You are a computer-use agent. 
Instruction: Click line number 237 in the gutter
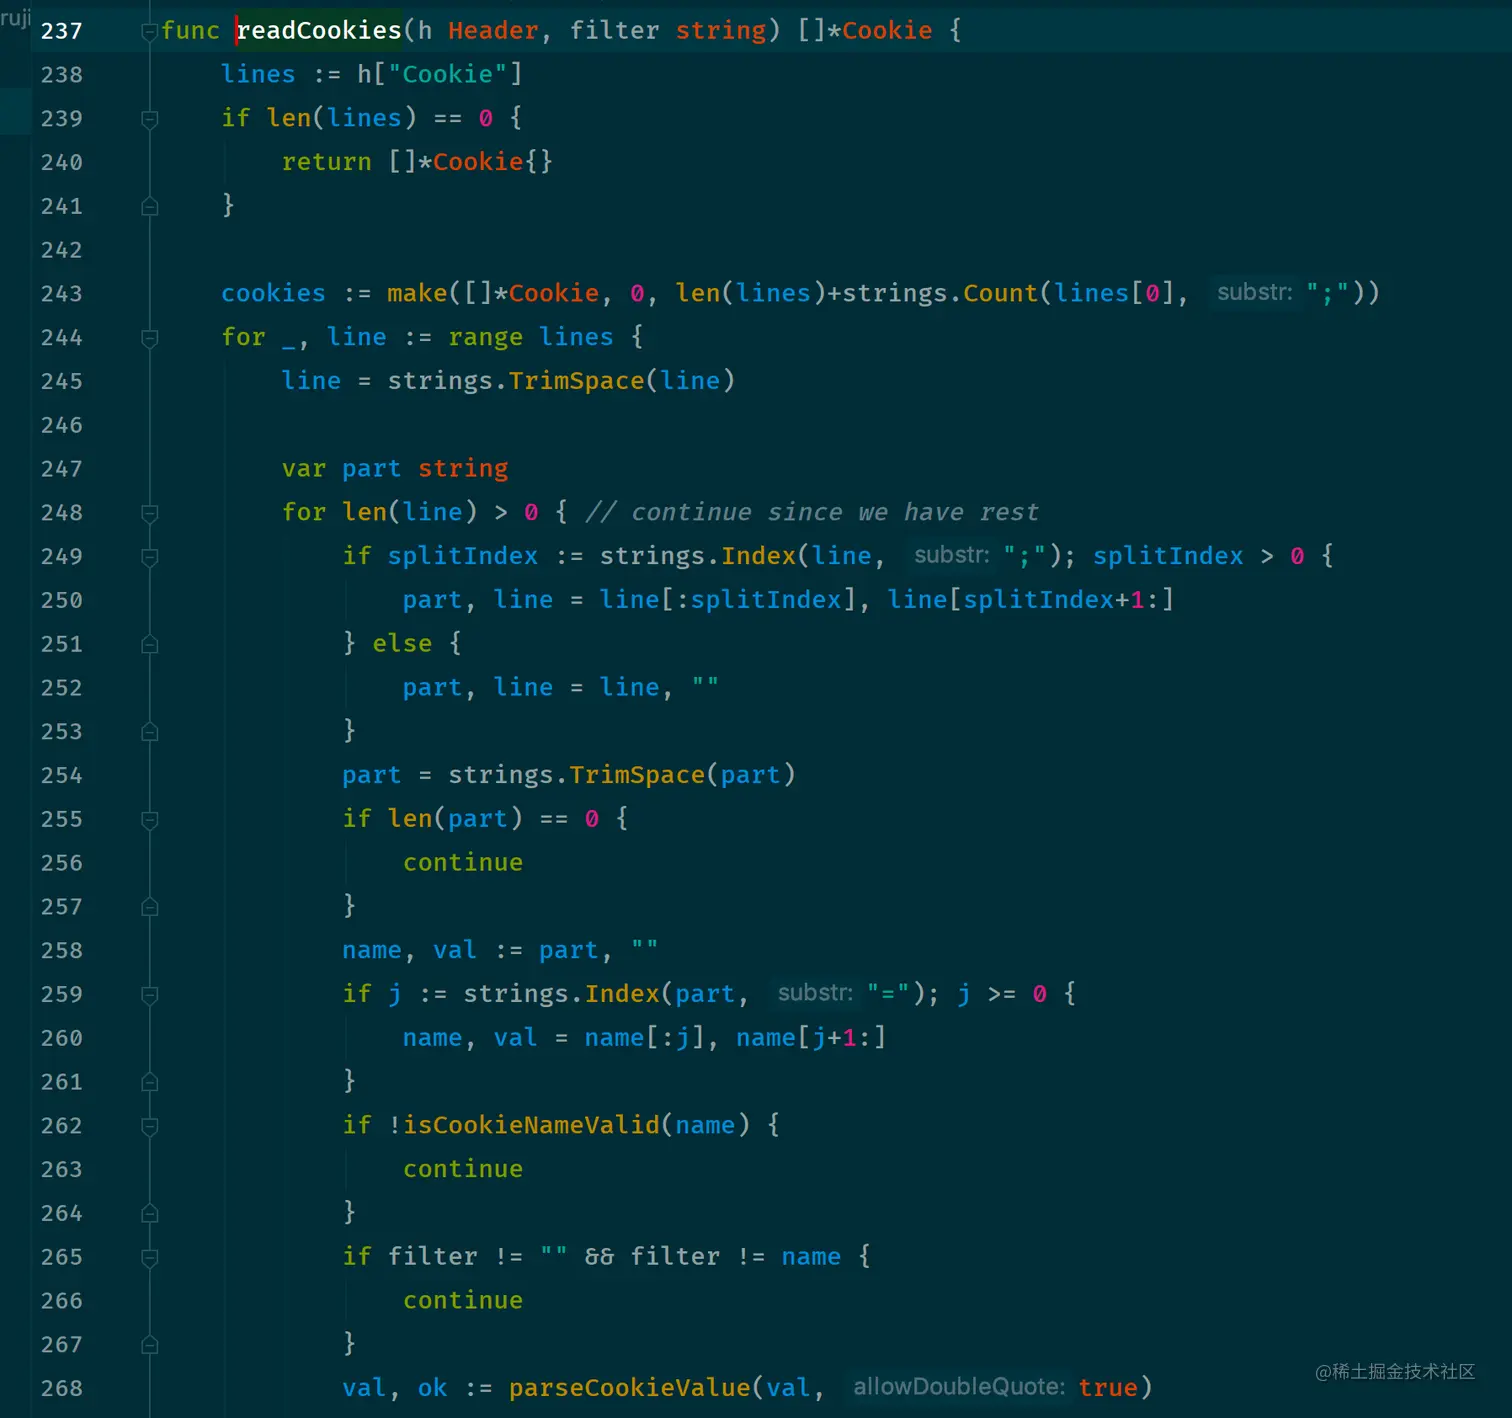pos(62,31)
